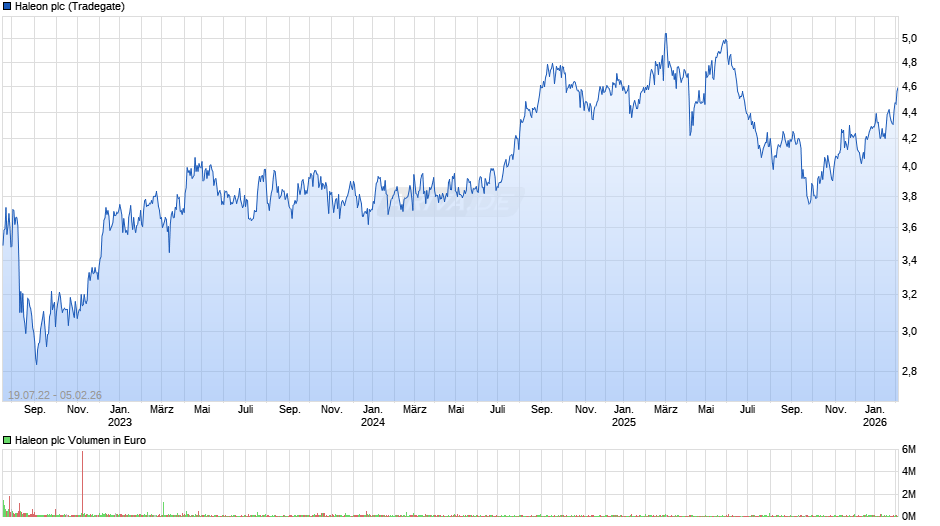Click the green volume legend square
This screenshot has width=940, height=526.
coord(7,440)
